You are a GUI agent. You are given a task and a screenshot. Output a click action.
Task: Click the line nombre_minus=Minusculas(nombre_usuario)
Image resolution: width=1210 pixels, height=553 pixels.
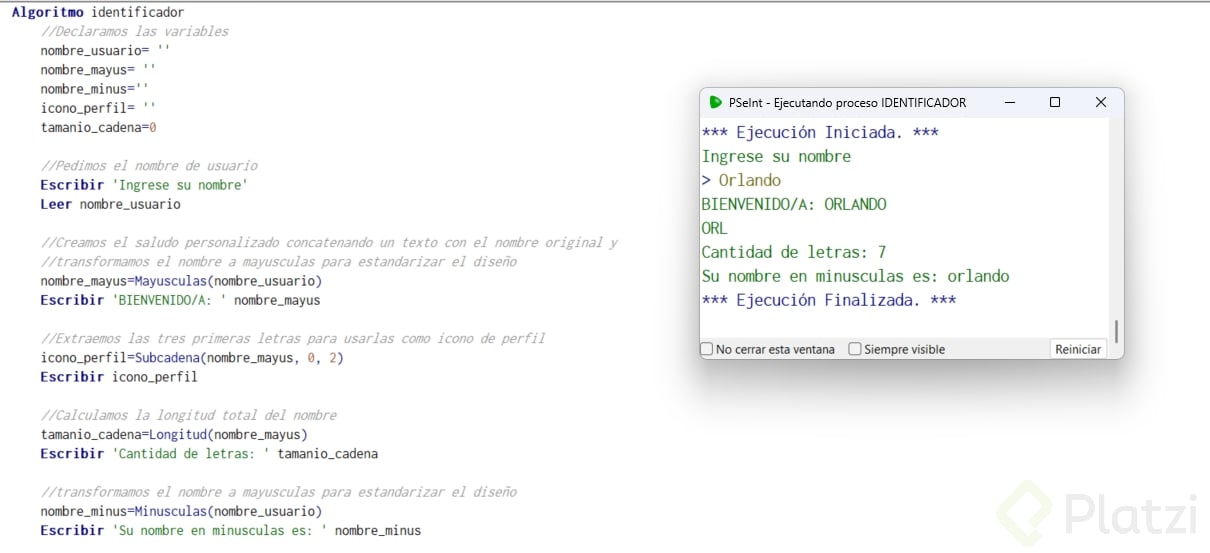[x=181, y=511]
